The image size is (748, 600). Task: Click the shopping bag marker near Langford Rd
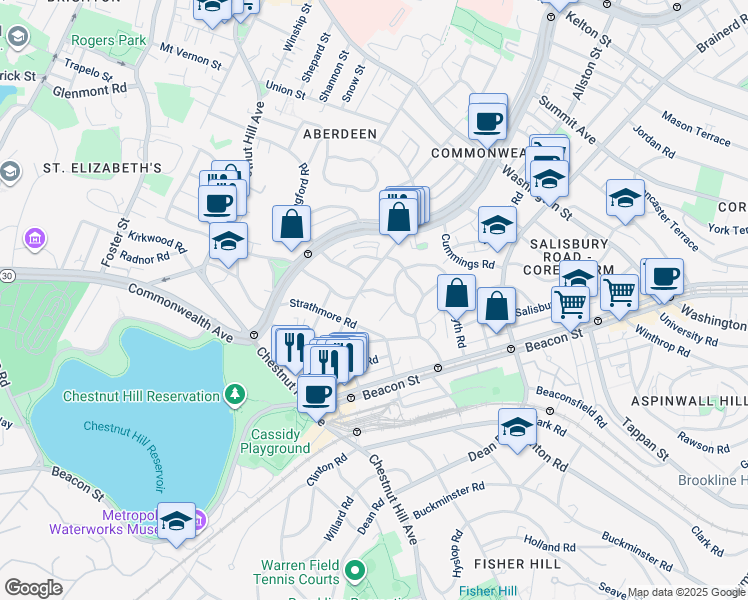(291, 225)
